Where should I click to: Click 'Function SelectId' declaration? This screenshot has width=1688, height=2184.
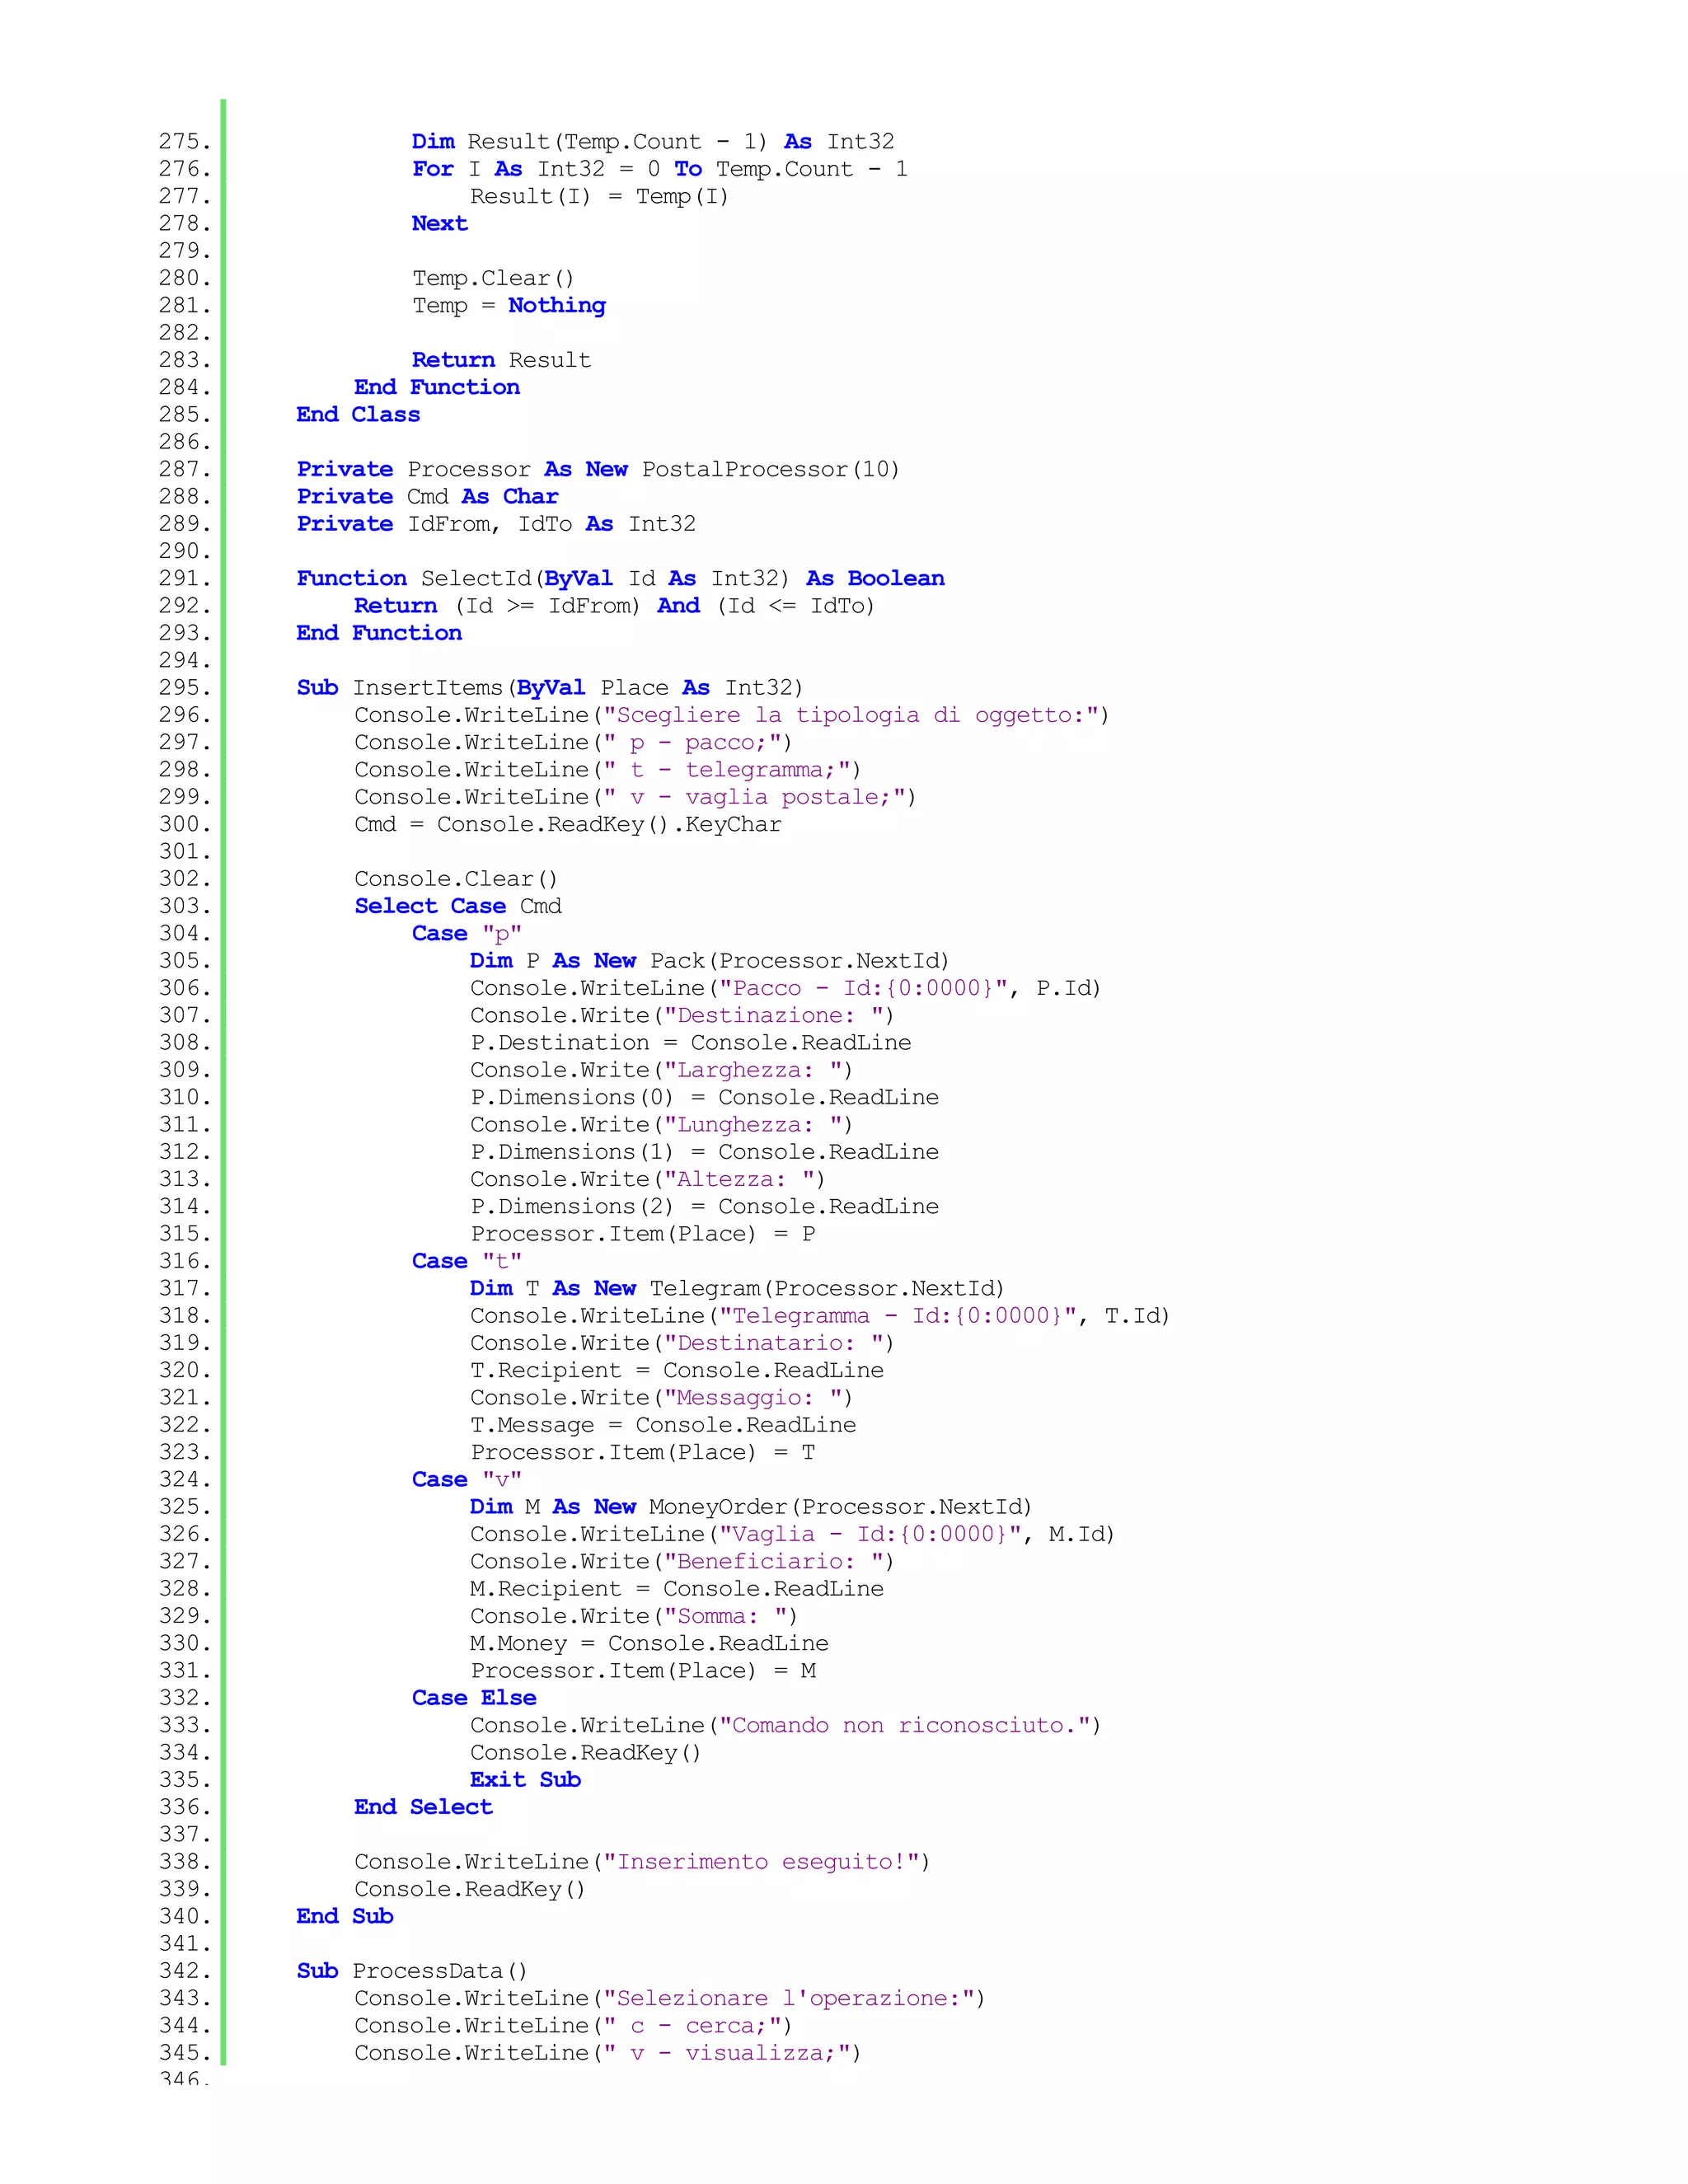click(619, 578)
